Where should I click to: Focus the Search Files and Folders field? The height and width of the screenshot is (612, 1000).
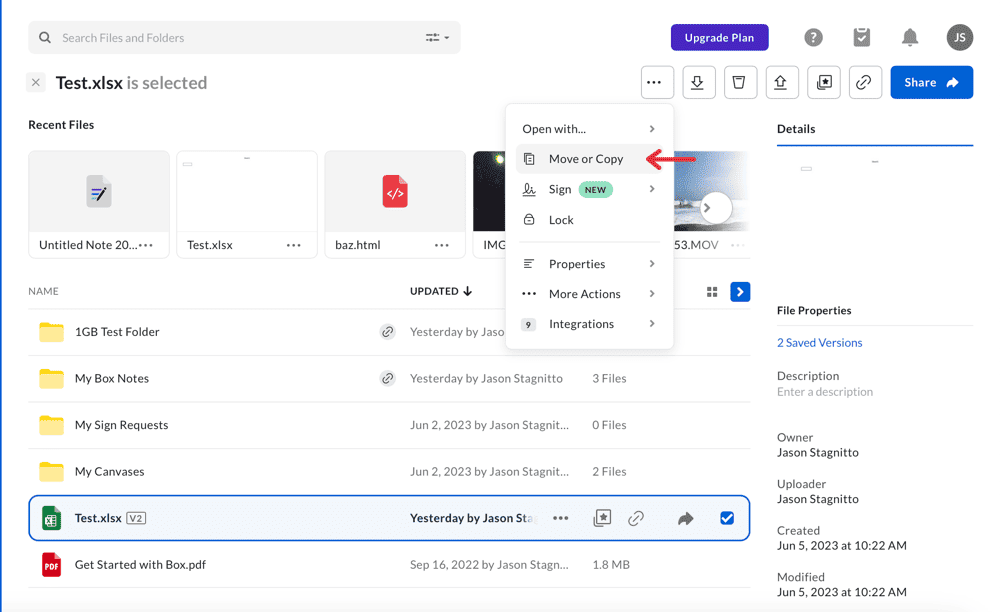pos(244,38)
